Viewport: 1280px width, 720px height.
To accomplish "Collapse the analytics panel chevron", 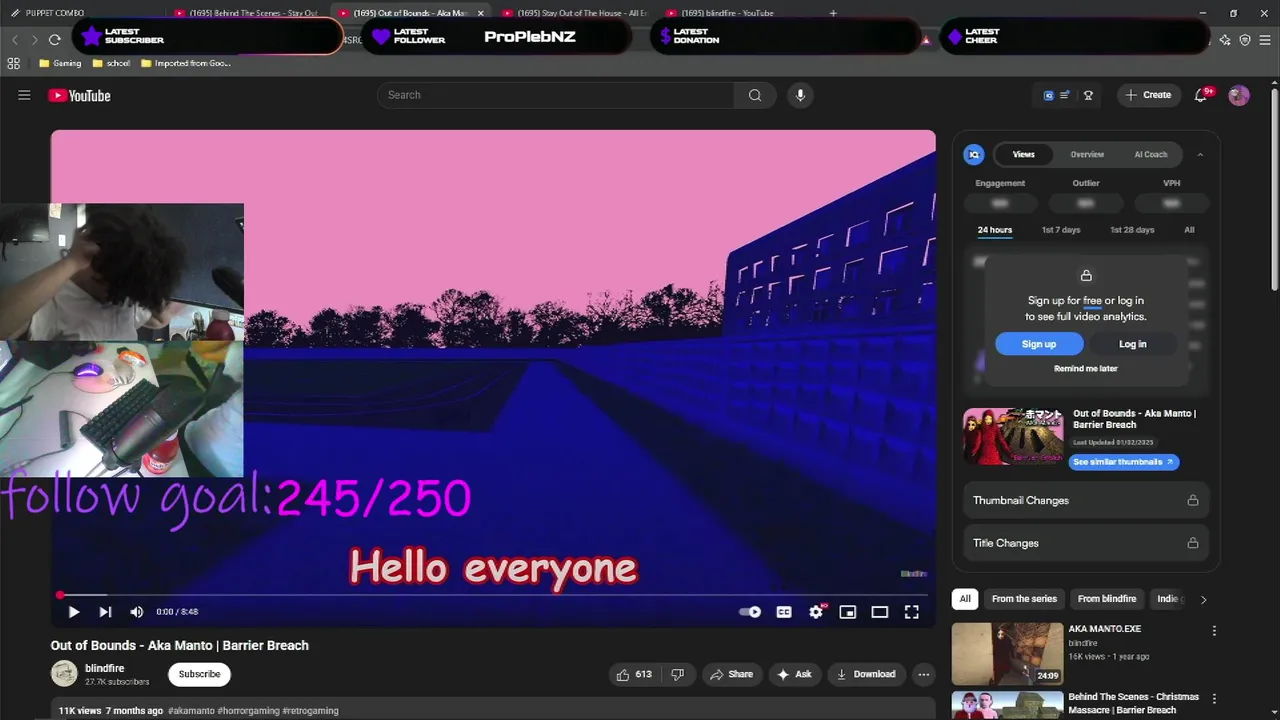I will [1200, 154].
